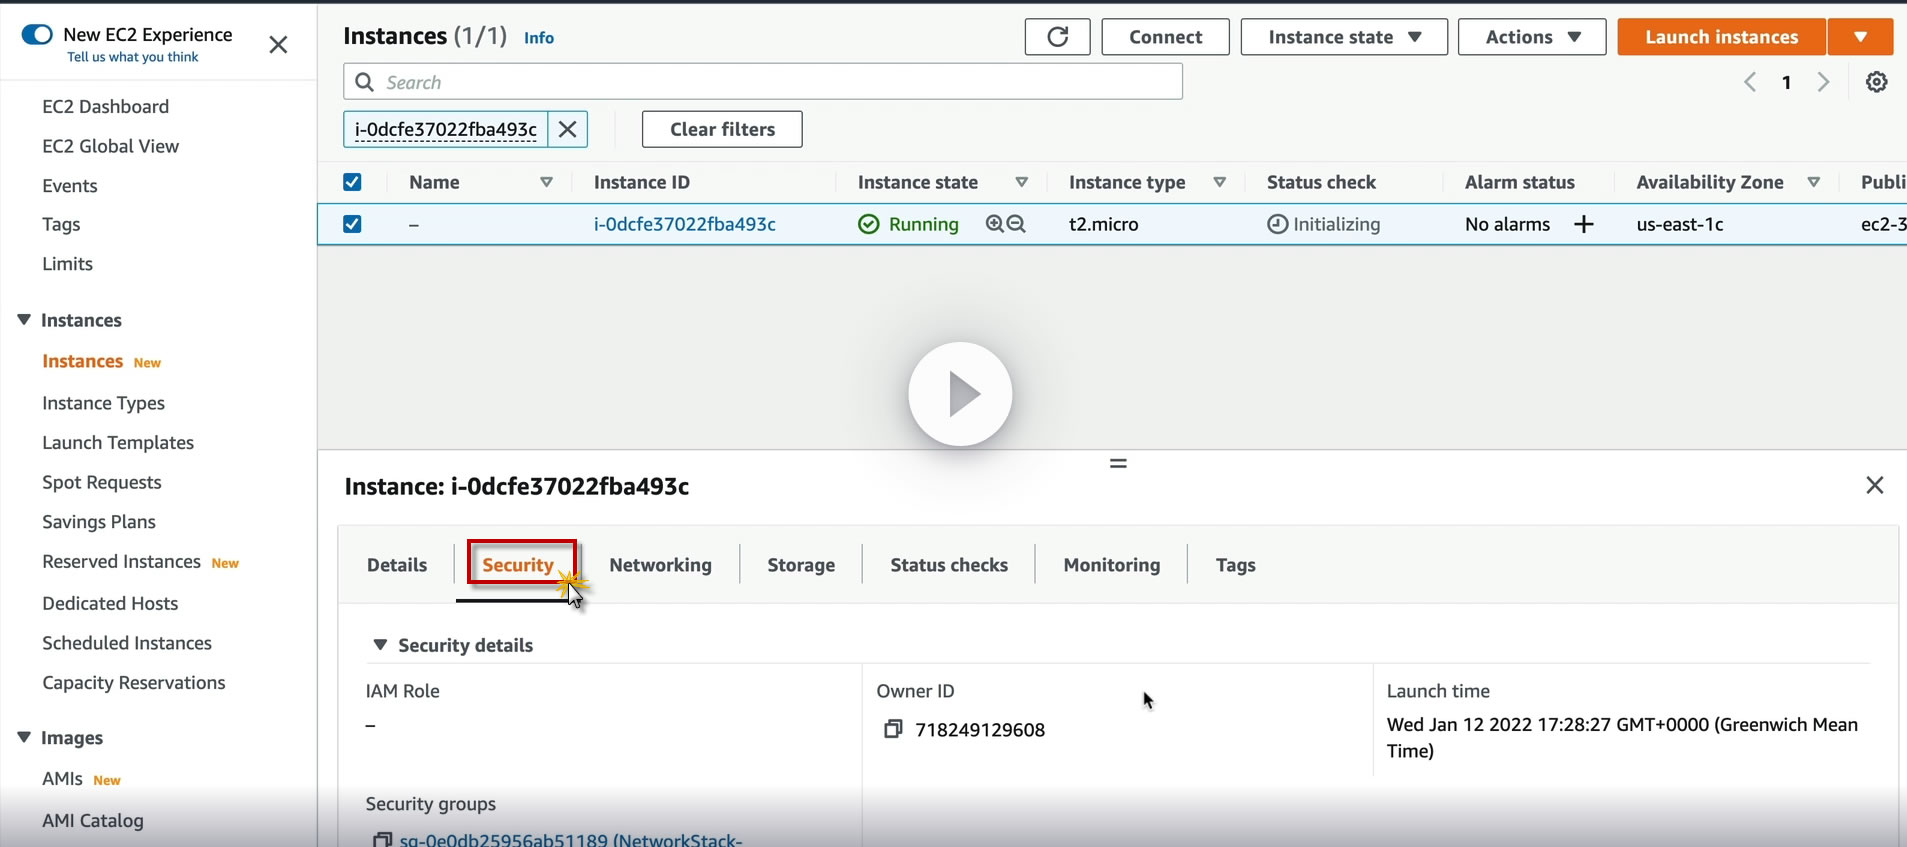This screenshot has width=1907, height=847.
Task: Open Launch Templates in sidebar
Action: coord(118,443)
